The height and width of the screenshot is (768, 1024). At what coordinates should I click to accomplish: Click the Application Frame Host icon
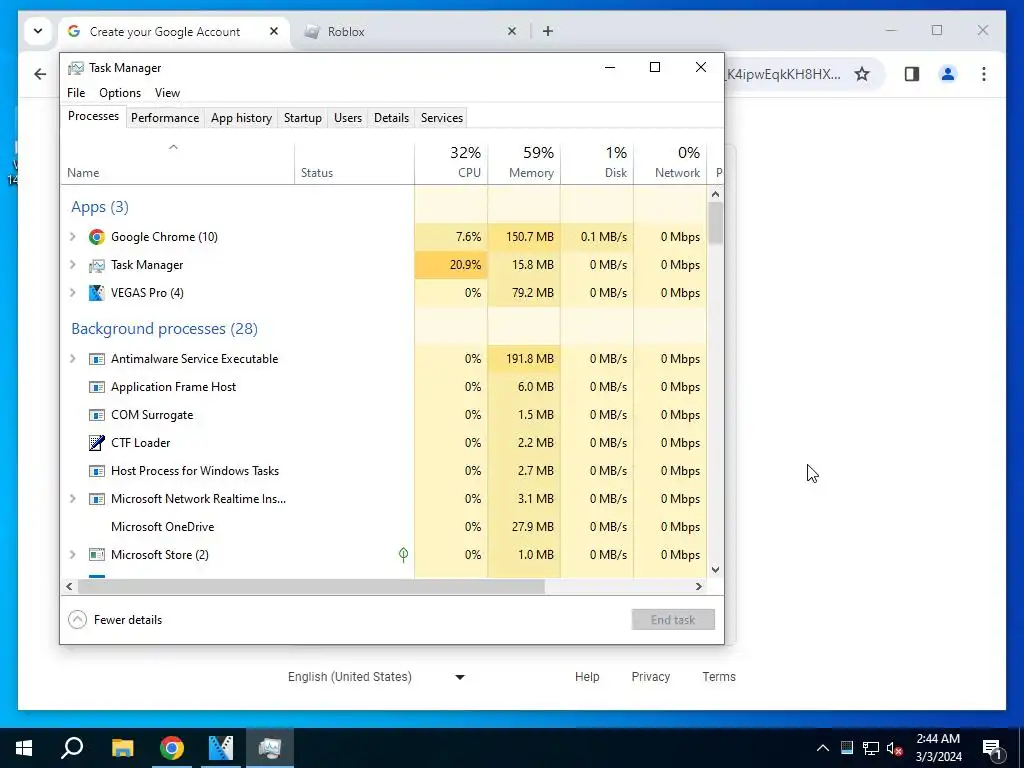97,387
